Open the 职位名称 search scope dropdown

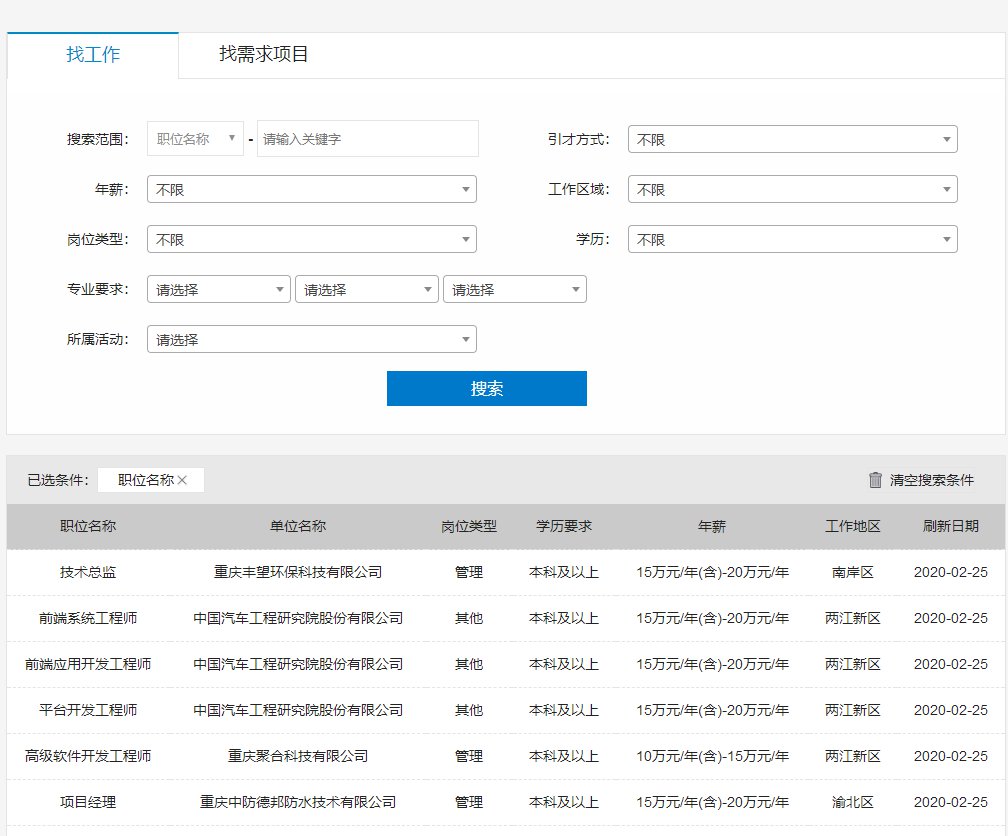click(195, 139)
